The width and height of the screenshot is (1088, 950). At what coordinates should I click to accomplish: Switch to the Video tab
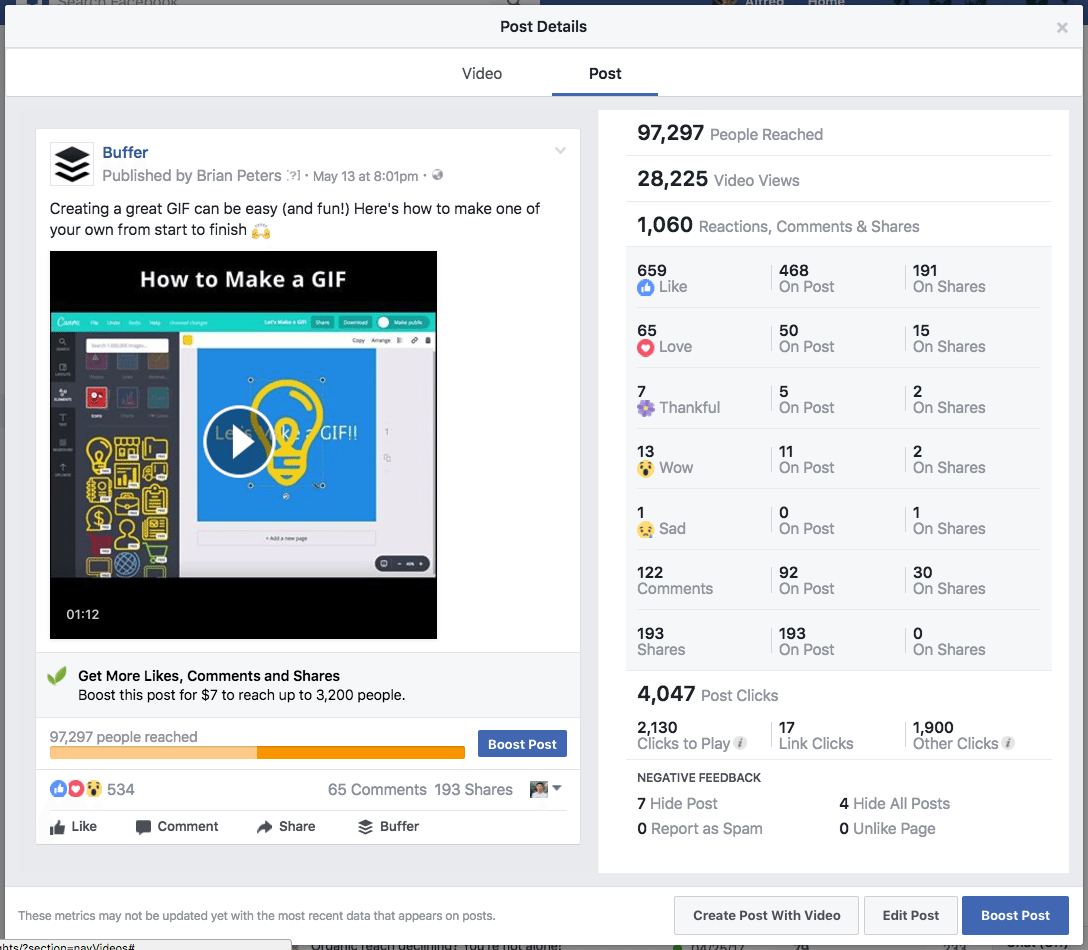pos(481,73)
